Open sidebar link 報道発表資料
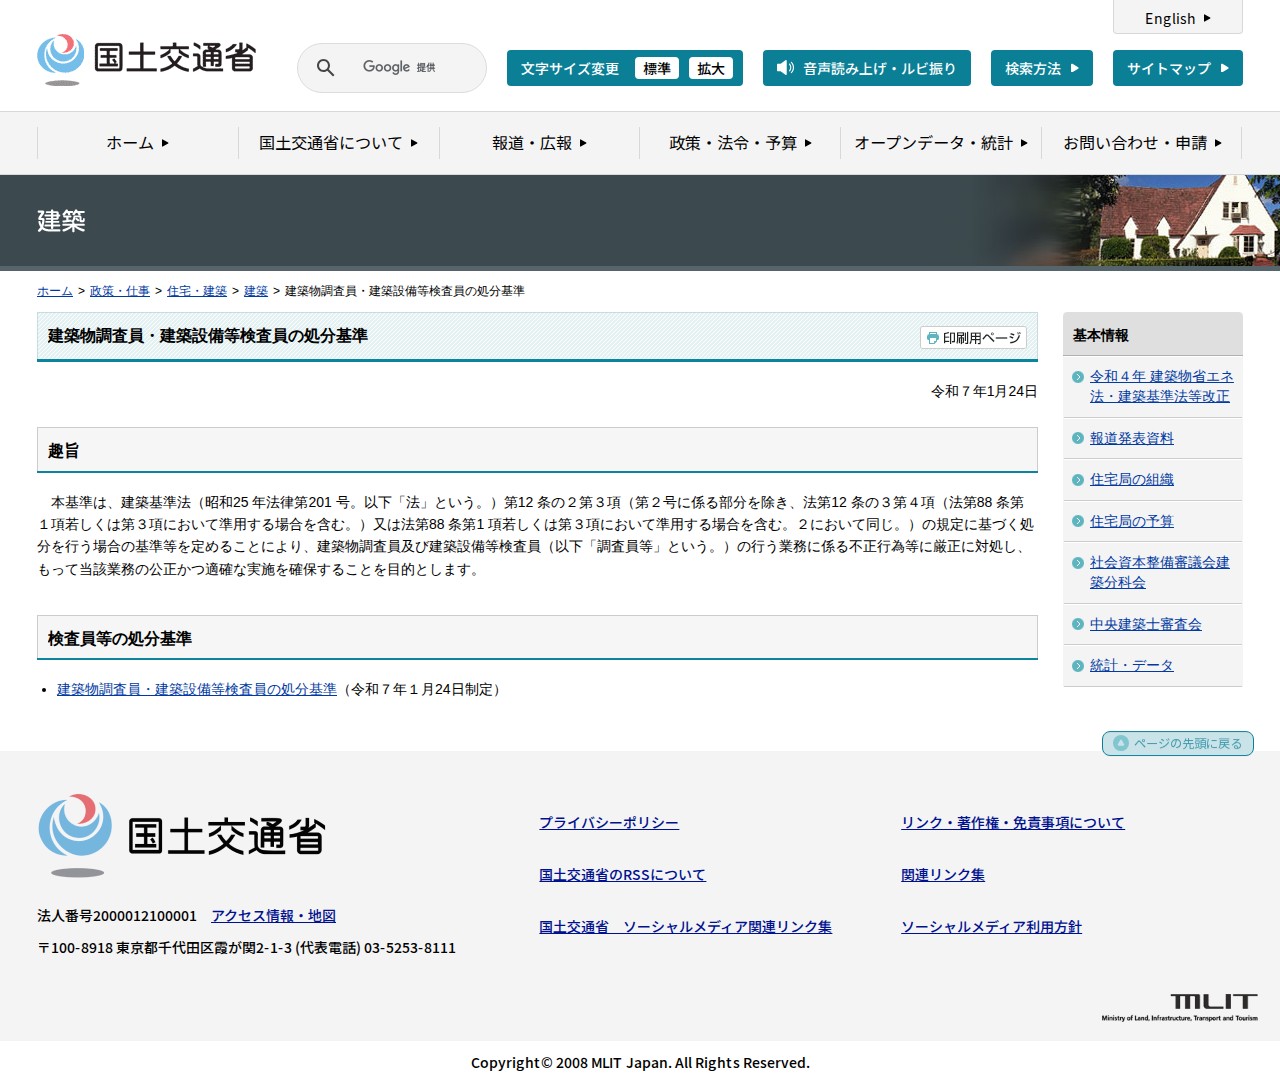The width and height of the screenshot is (1280, 1092). tap(1132, 438)
